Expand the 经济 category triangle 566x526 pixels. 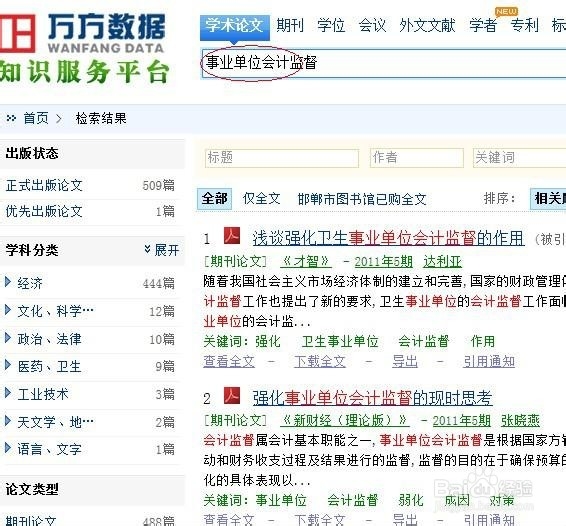[x=8, y=282]
